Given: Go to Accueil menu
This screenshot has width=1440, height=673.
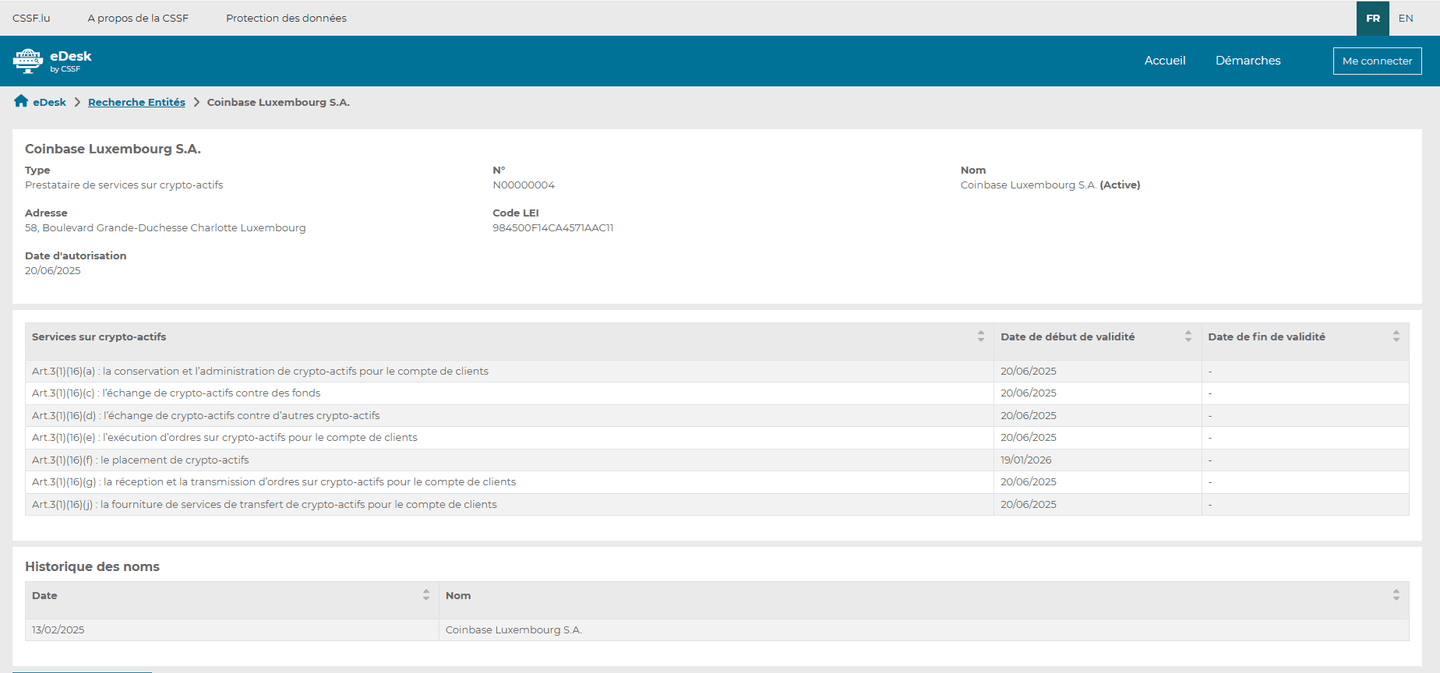Looking at the screenshot, I should coord(1165,61).
